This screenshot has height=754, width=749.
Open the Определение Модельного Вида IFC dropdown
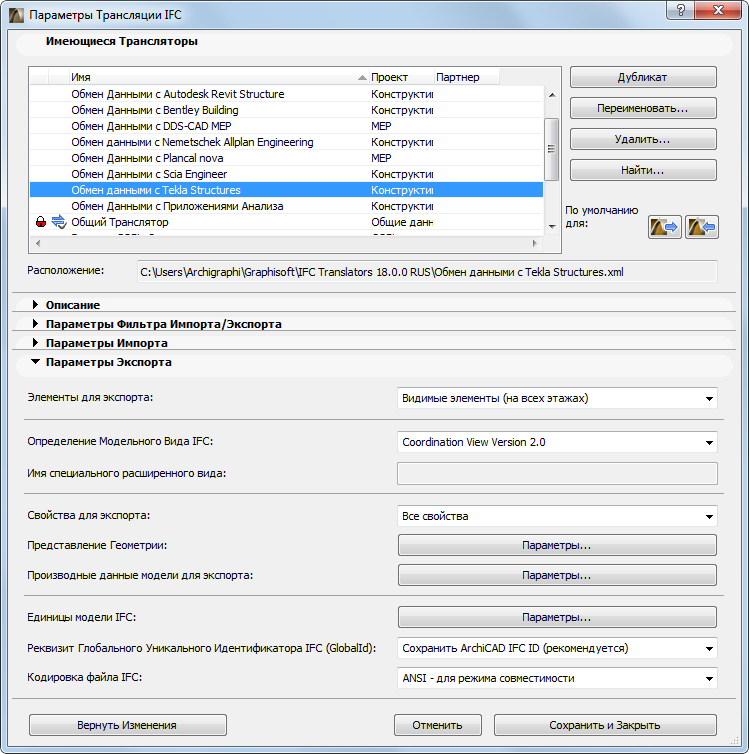point(557,442)
